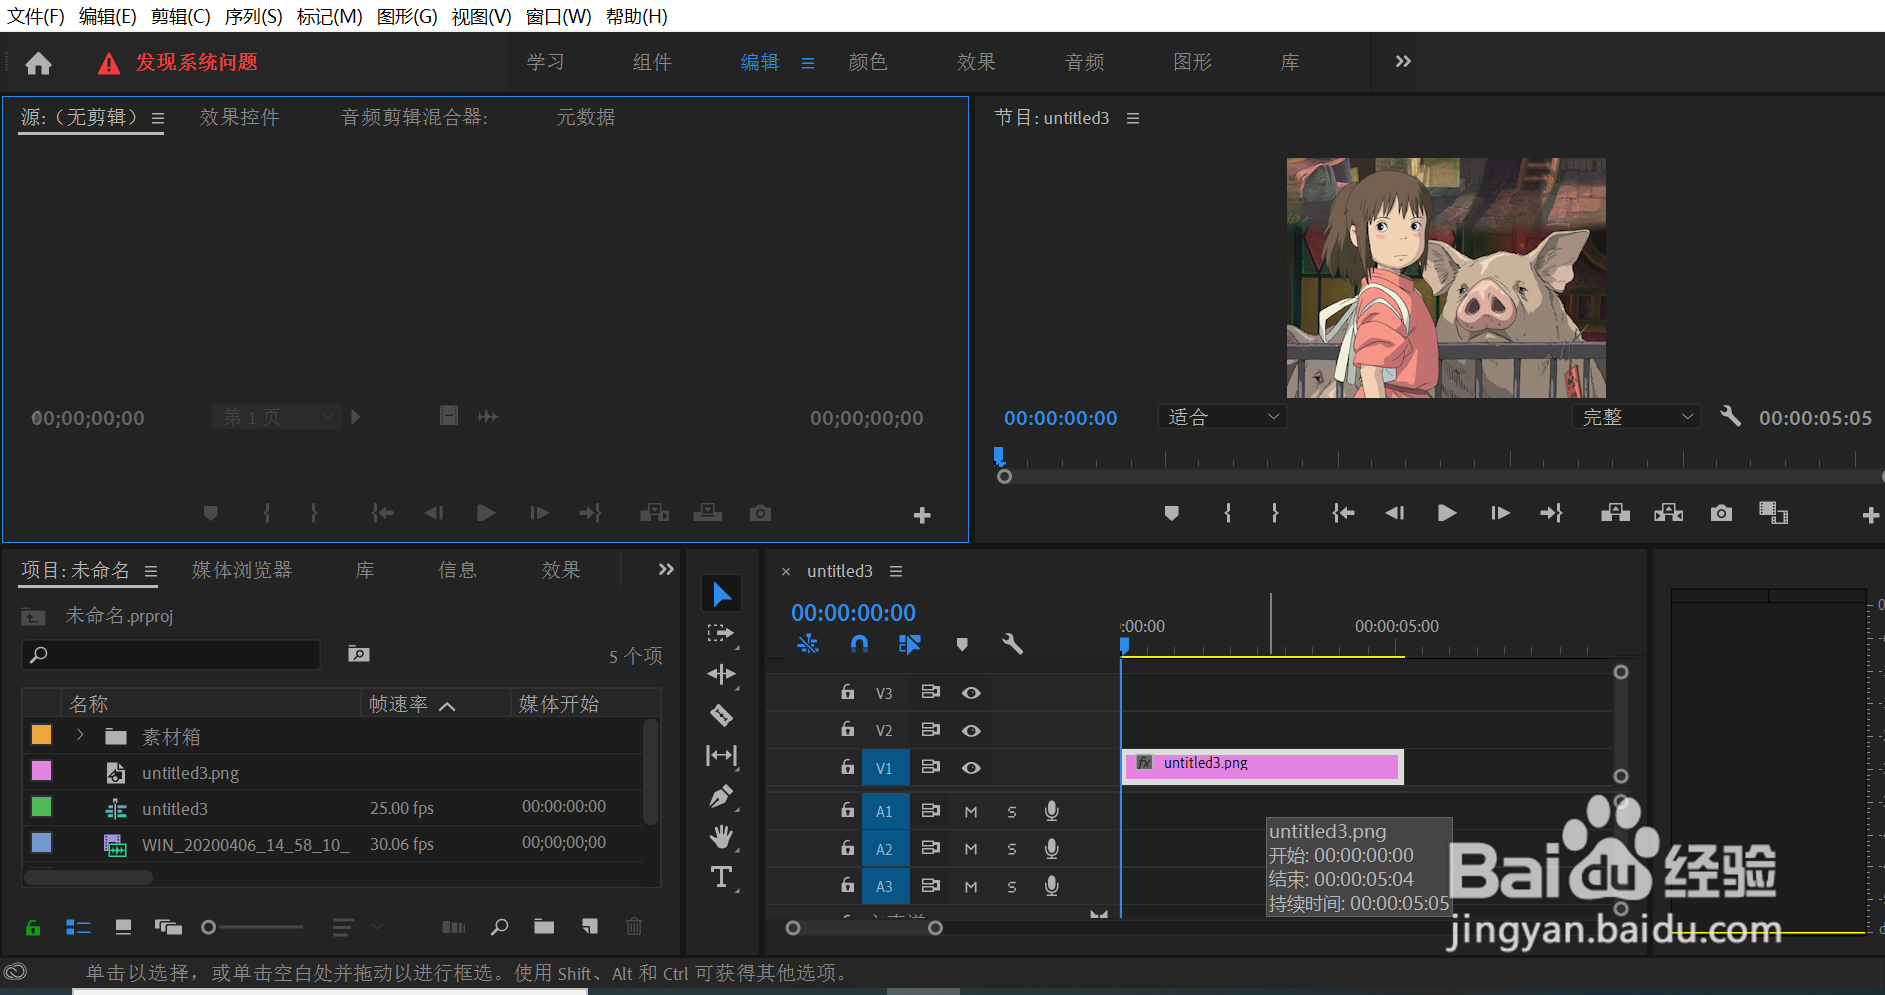Image resolution: width=1885 pixels, height=995 pixels.
Task: Open timeline wrench display settings
Action: [1012, 644]
